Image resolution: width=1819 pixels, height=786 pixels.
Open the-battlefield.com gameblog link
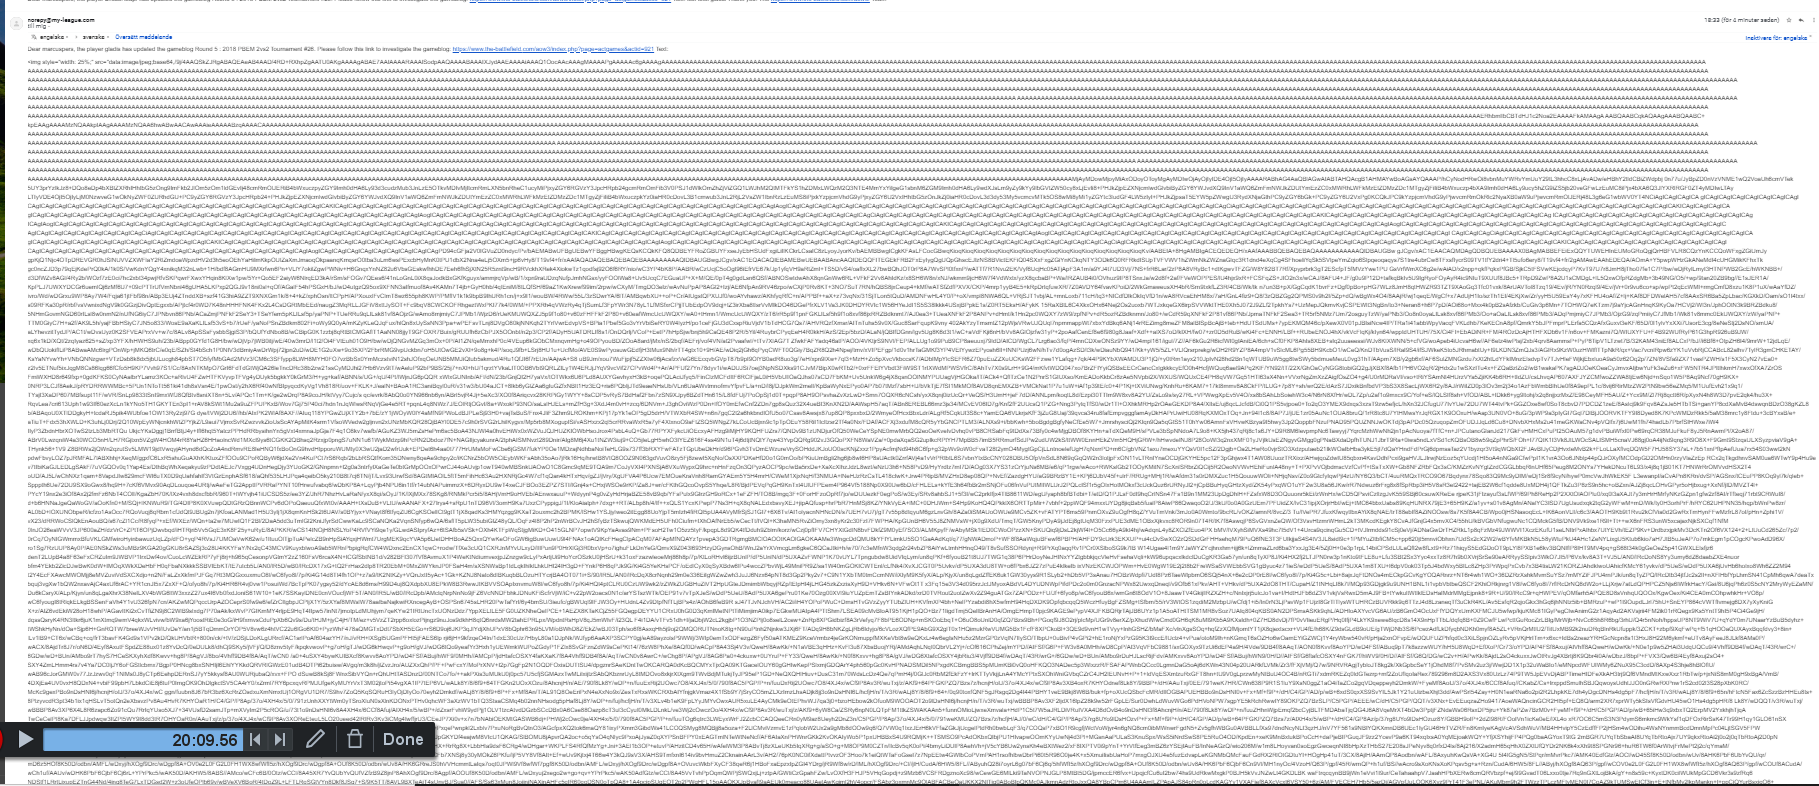(552, 48)
